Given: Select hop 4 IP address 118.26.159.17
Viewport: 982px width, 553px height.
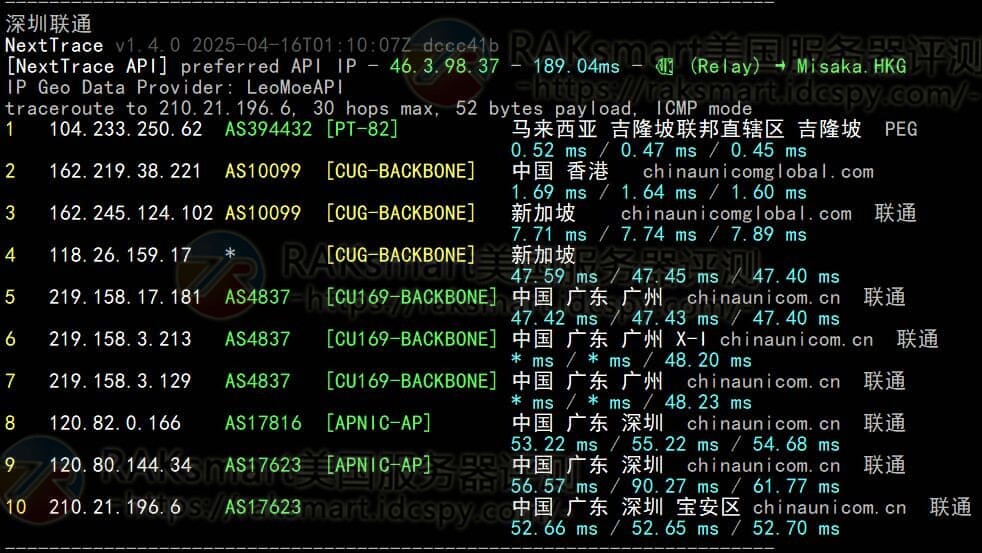Looking at the screenshot, I should (x=120, y=255).
